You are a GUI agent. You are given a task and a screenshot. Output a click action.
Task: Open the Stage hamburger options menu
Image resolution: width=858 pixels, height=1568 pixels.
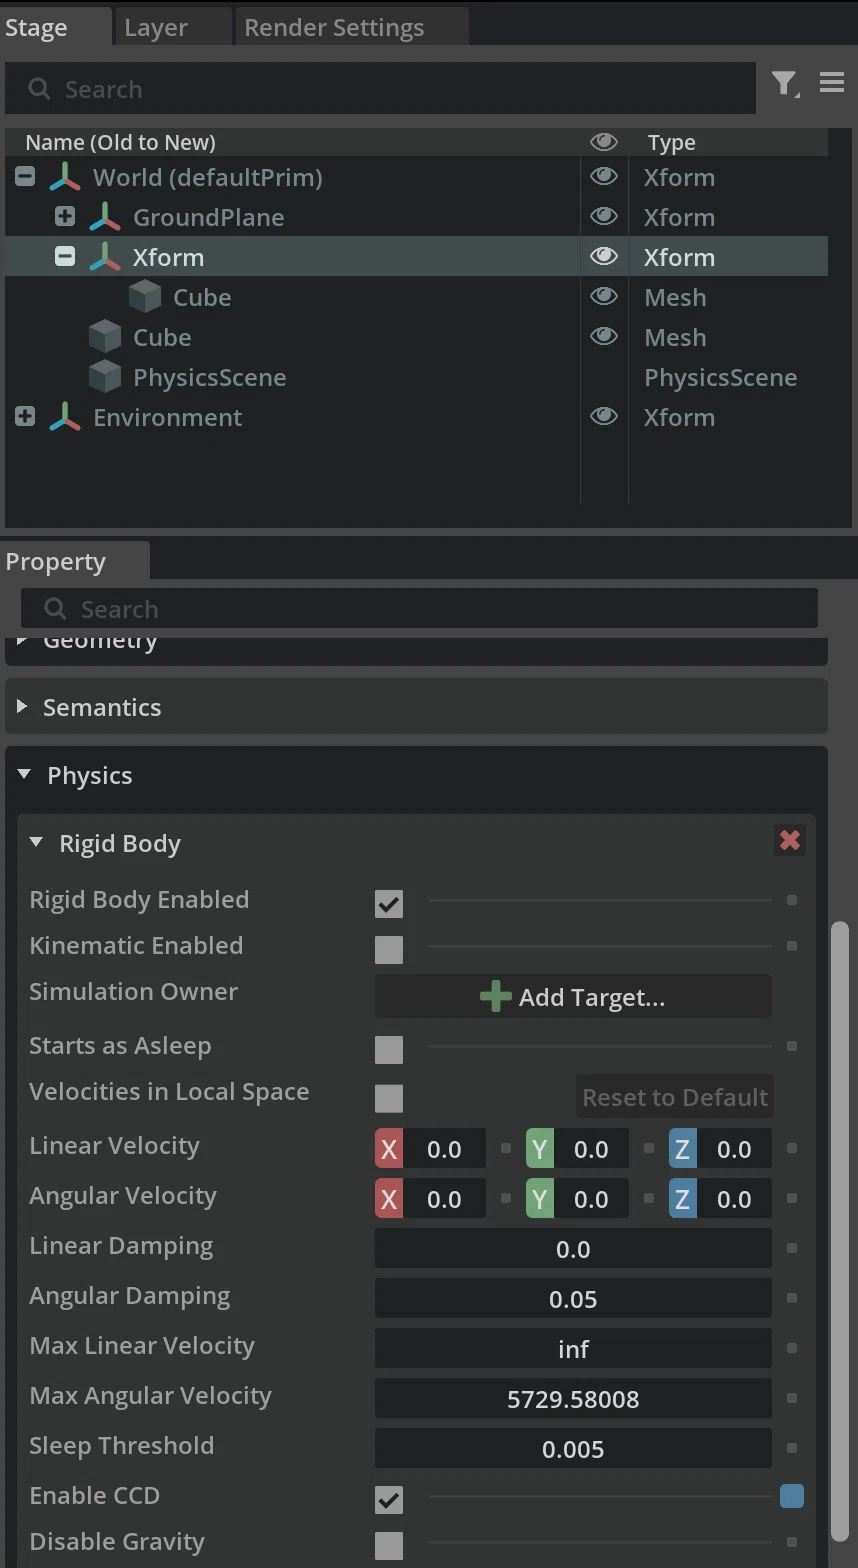(x=832, y=83)
